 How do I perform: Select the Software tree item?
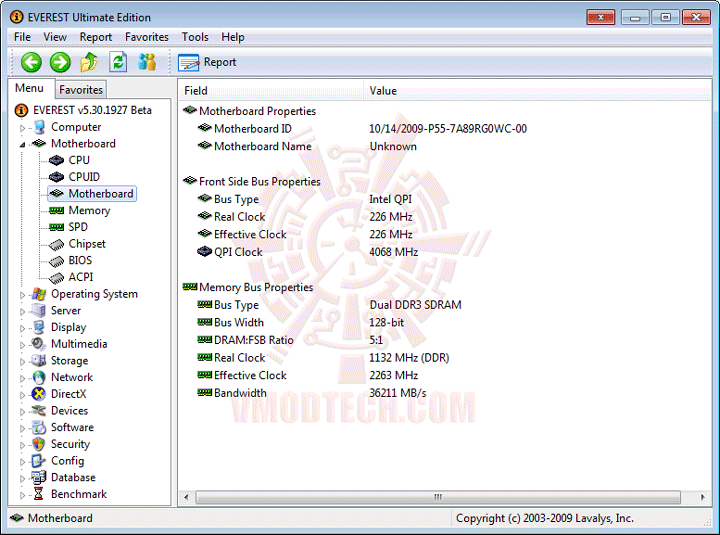click(72, 428)
